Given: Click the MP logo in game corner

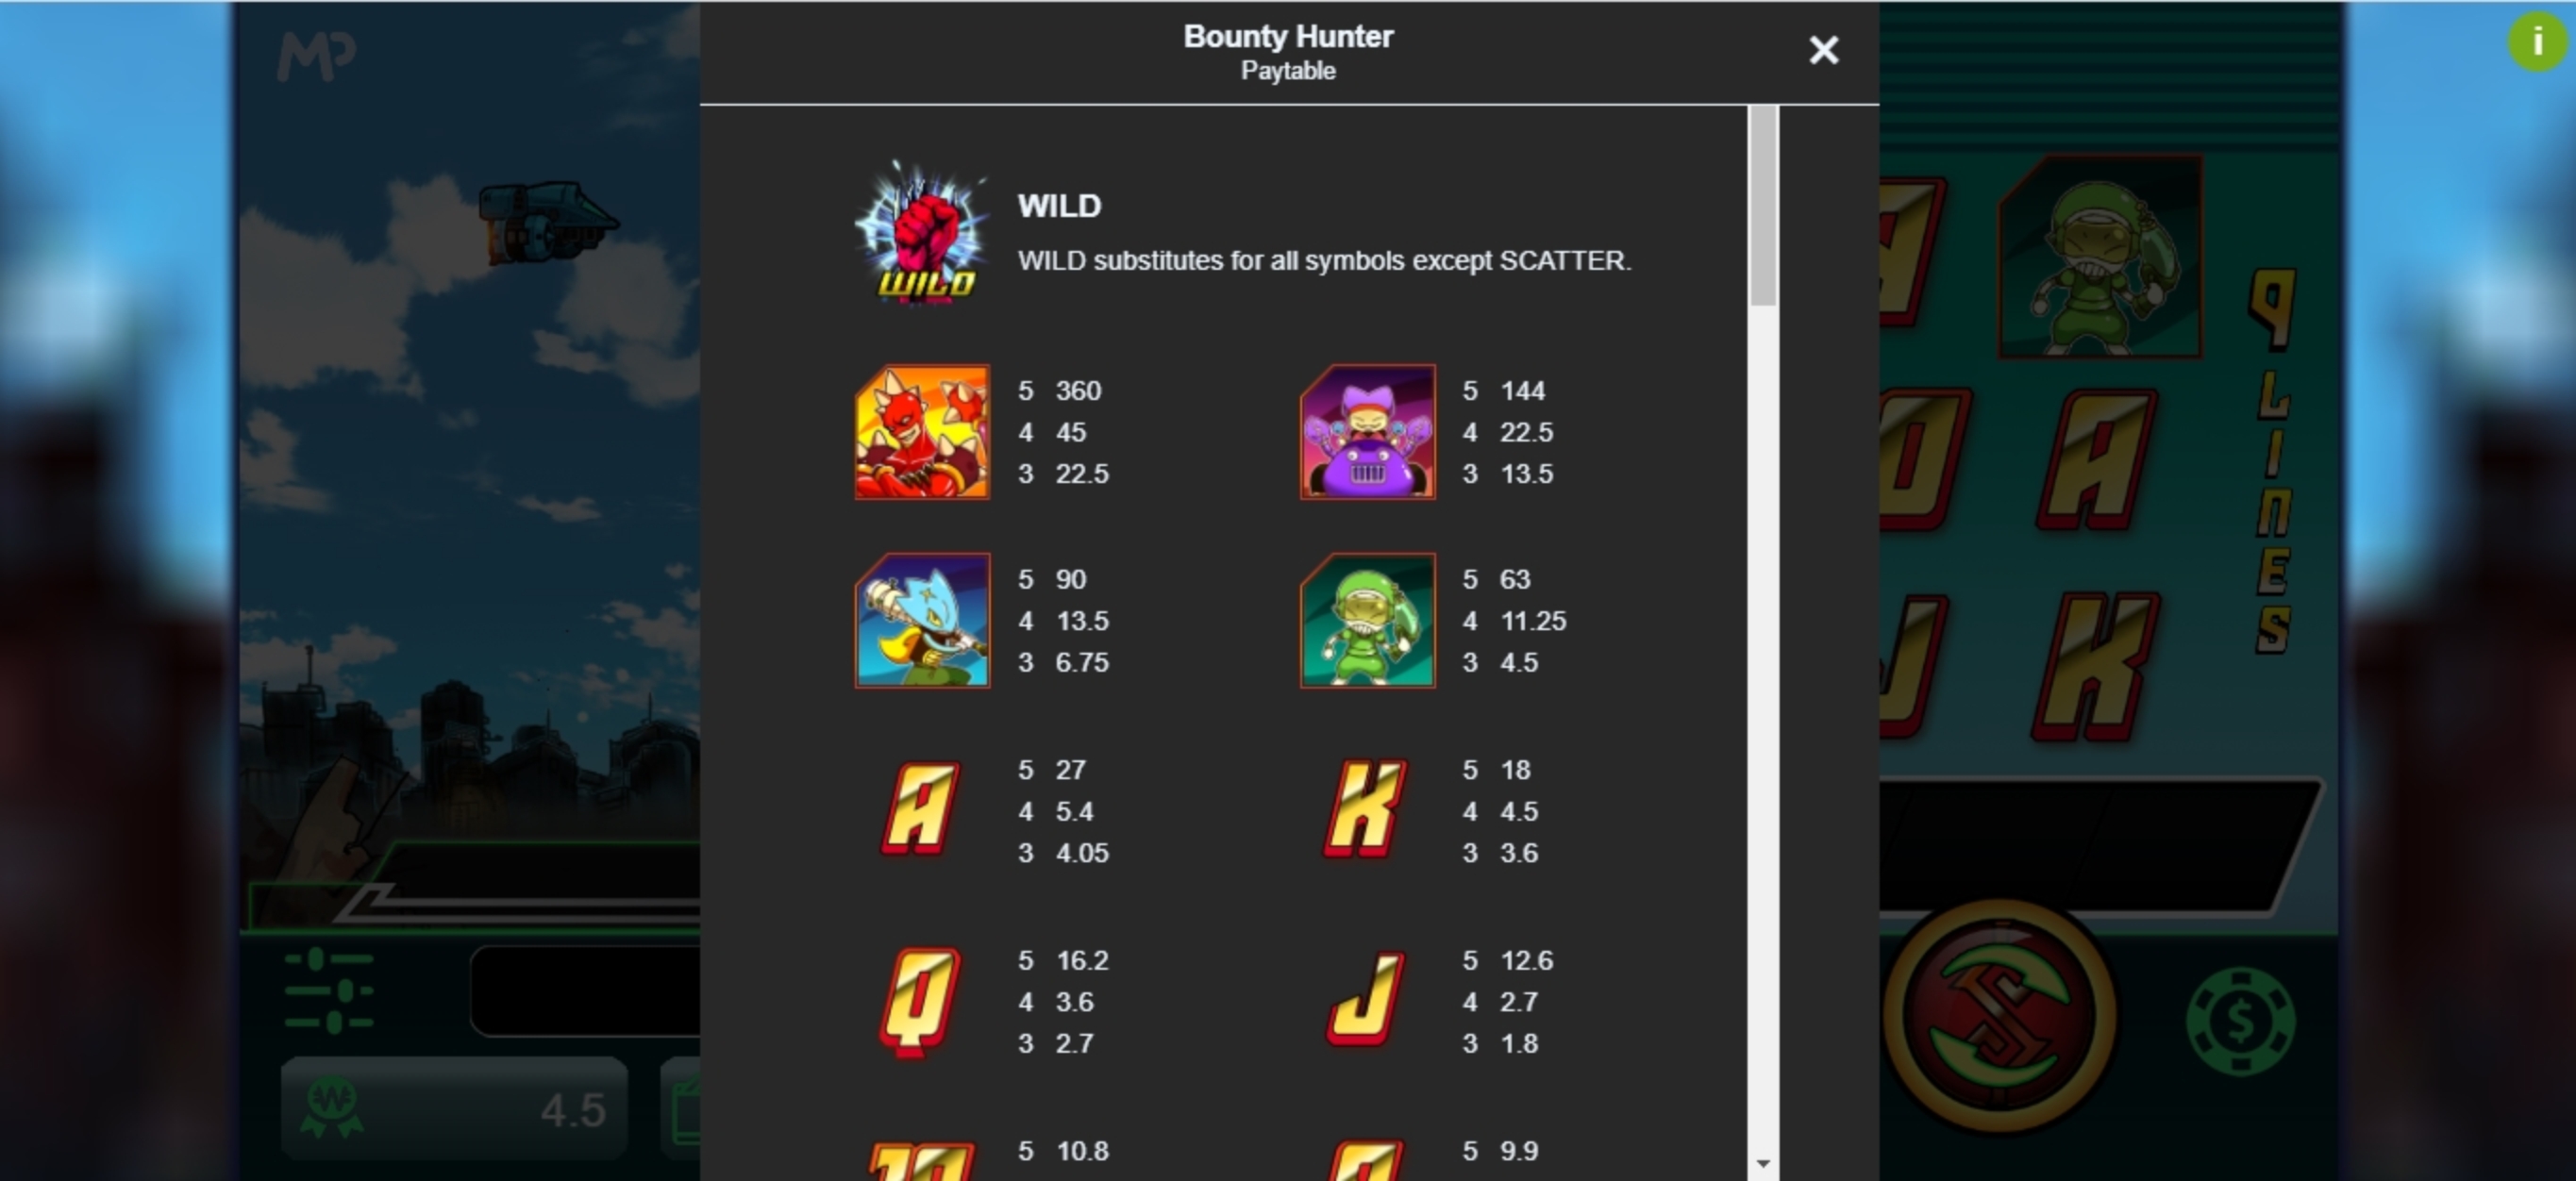Looking at the screenshot, I should click(x=315, y=57).
